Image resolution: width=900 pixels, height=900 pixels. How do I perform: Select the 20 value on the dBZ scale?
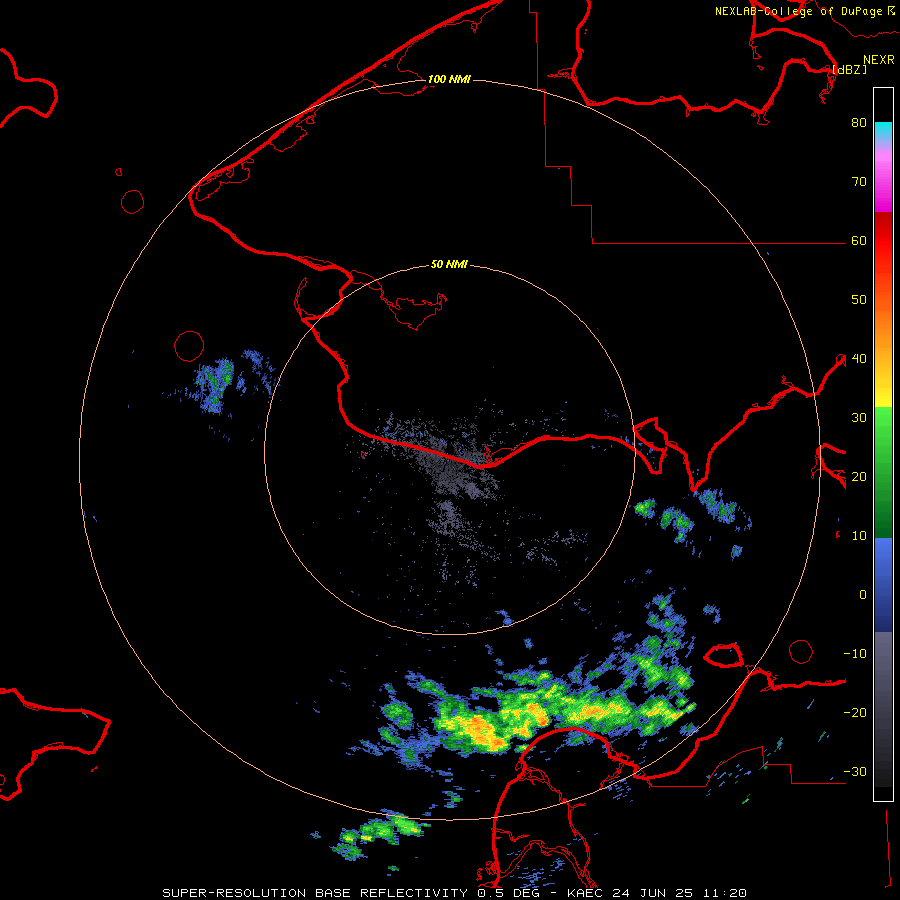859,476
